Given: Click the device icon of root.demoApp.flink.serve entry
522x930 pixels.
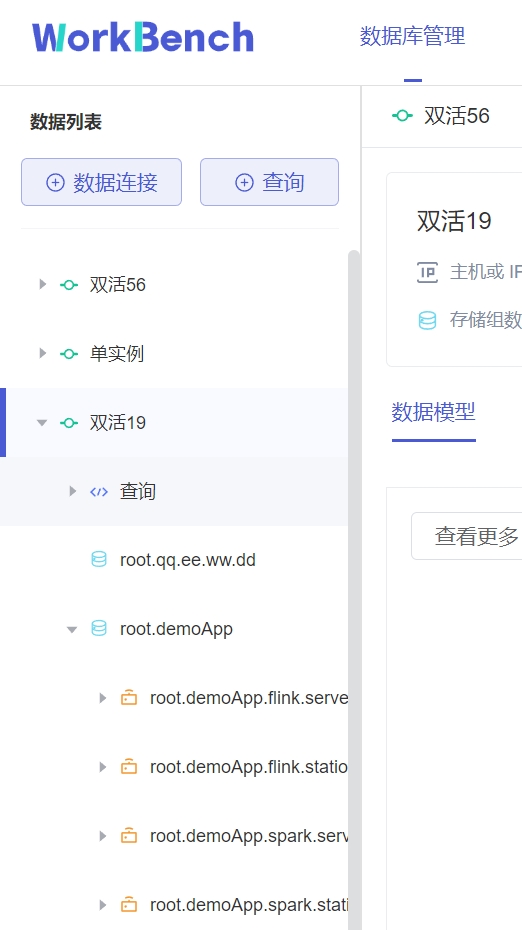Looking at the screenshot, I should 129,698.
